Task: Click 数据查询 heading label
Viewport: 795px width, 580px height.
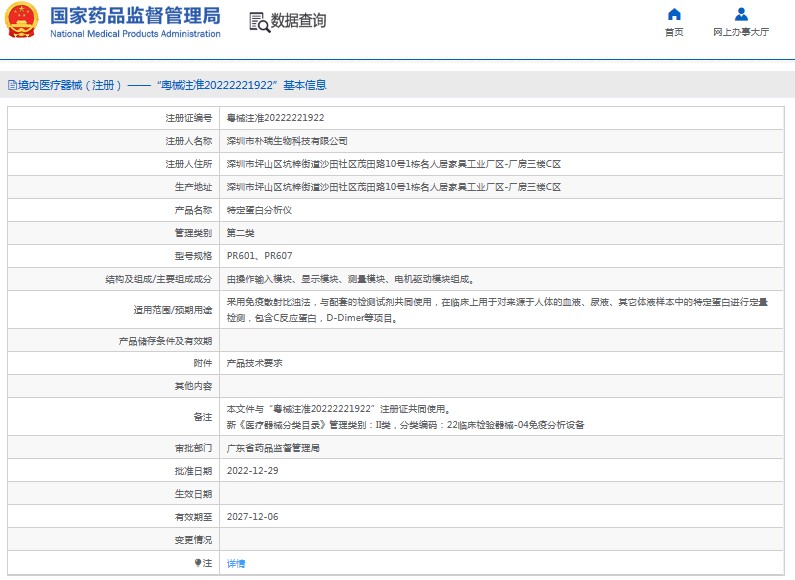Action: point(299,21)
